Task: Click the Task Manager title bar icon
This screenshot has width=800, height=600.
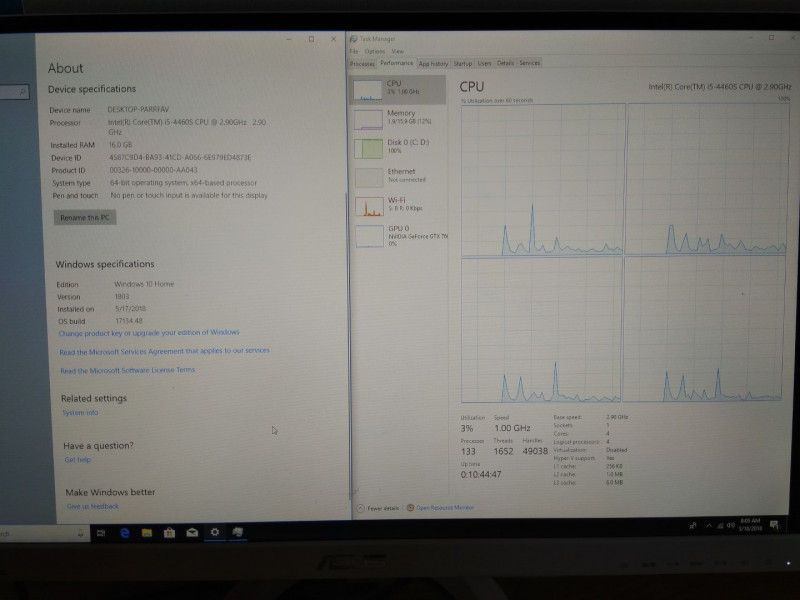Action: (353, 39)
